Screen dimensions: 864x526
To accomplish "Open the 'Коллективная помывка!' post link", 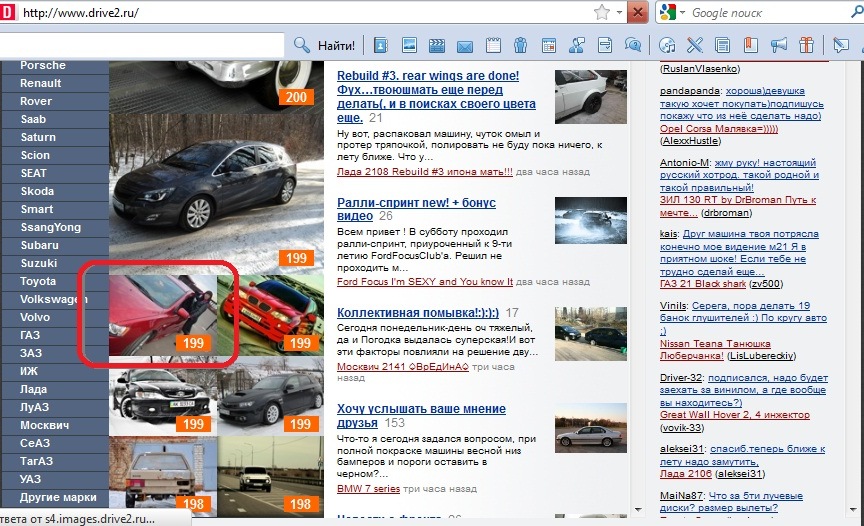I will [x=418, y=313].
